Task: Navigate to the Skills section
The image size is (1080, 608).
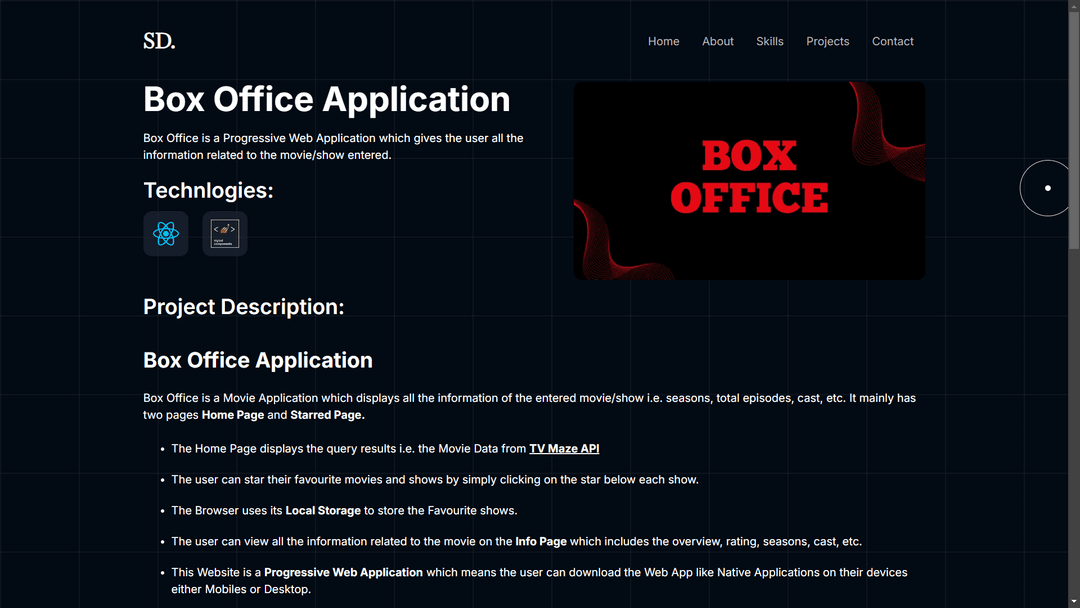Action: (769, 41)
